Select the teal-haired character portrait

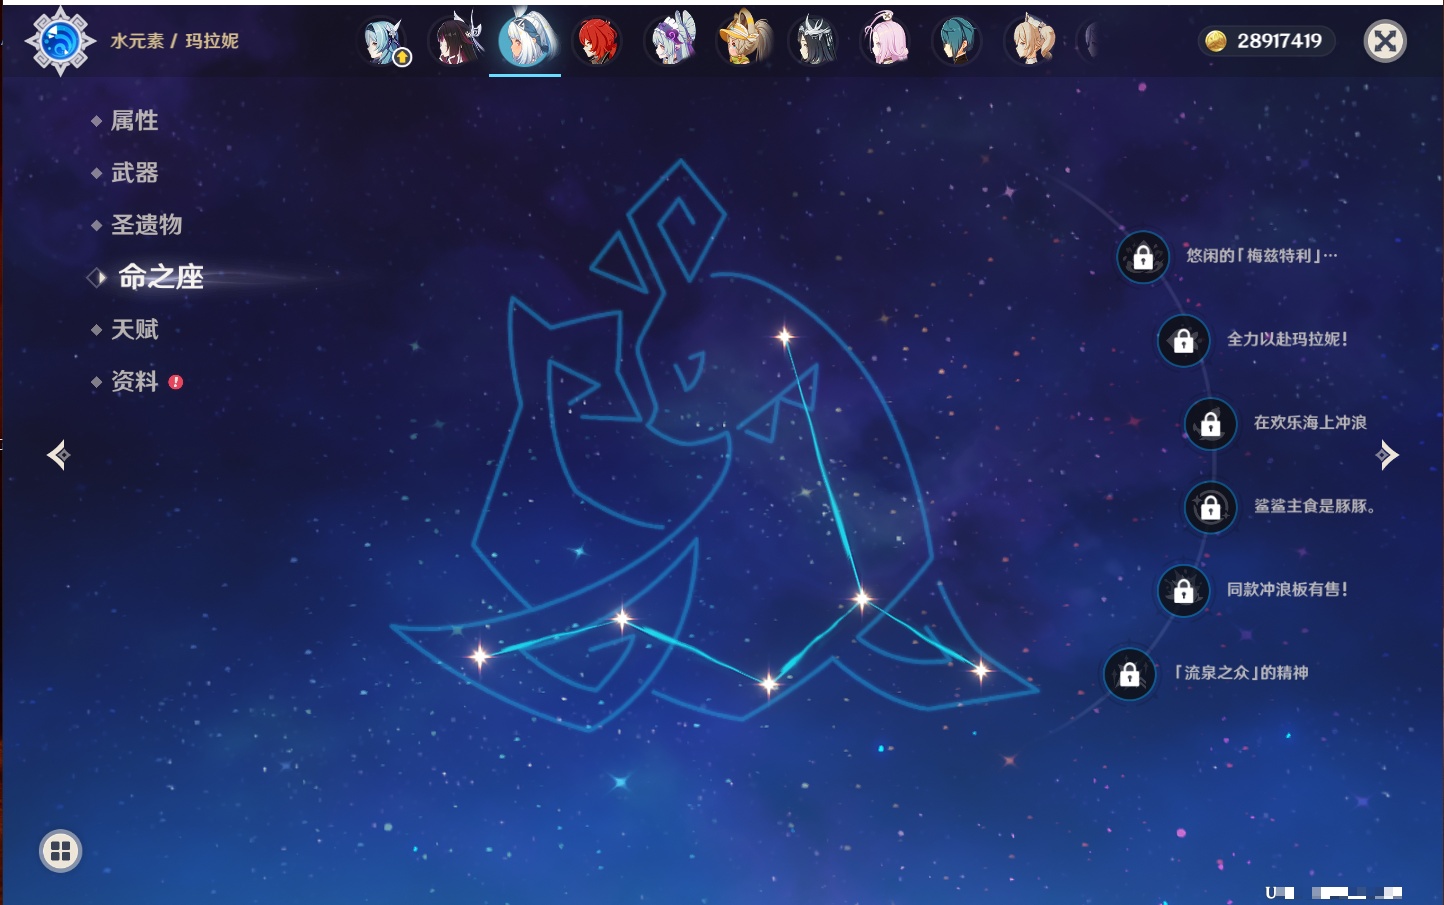(x=957, y=42)
